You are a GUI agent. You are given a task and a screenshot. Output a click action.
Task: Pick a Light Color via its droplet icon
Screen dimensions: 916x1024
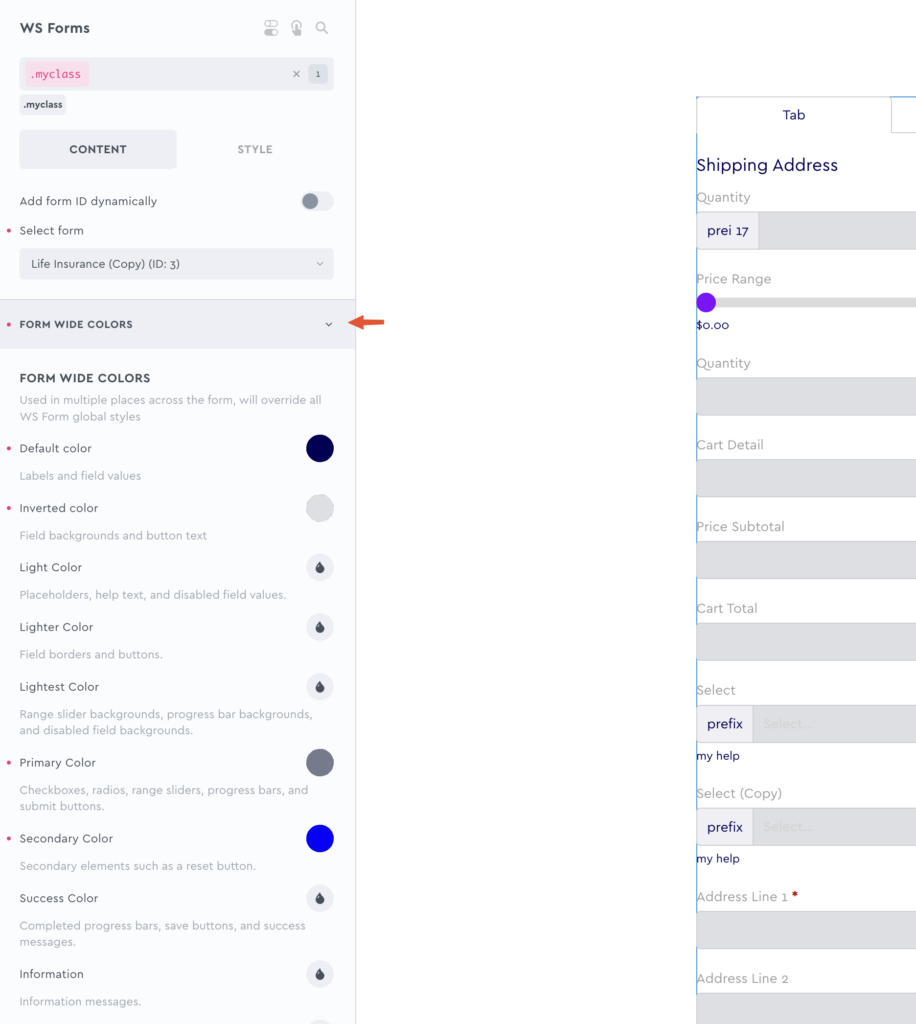point(320,568)
